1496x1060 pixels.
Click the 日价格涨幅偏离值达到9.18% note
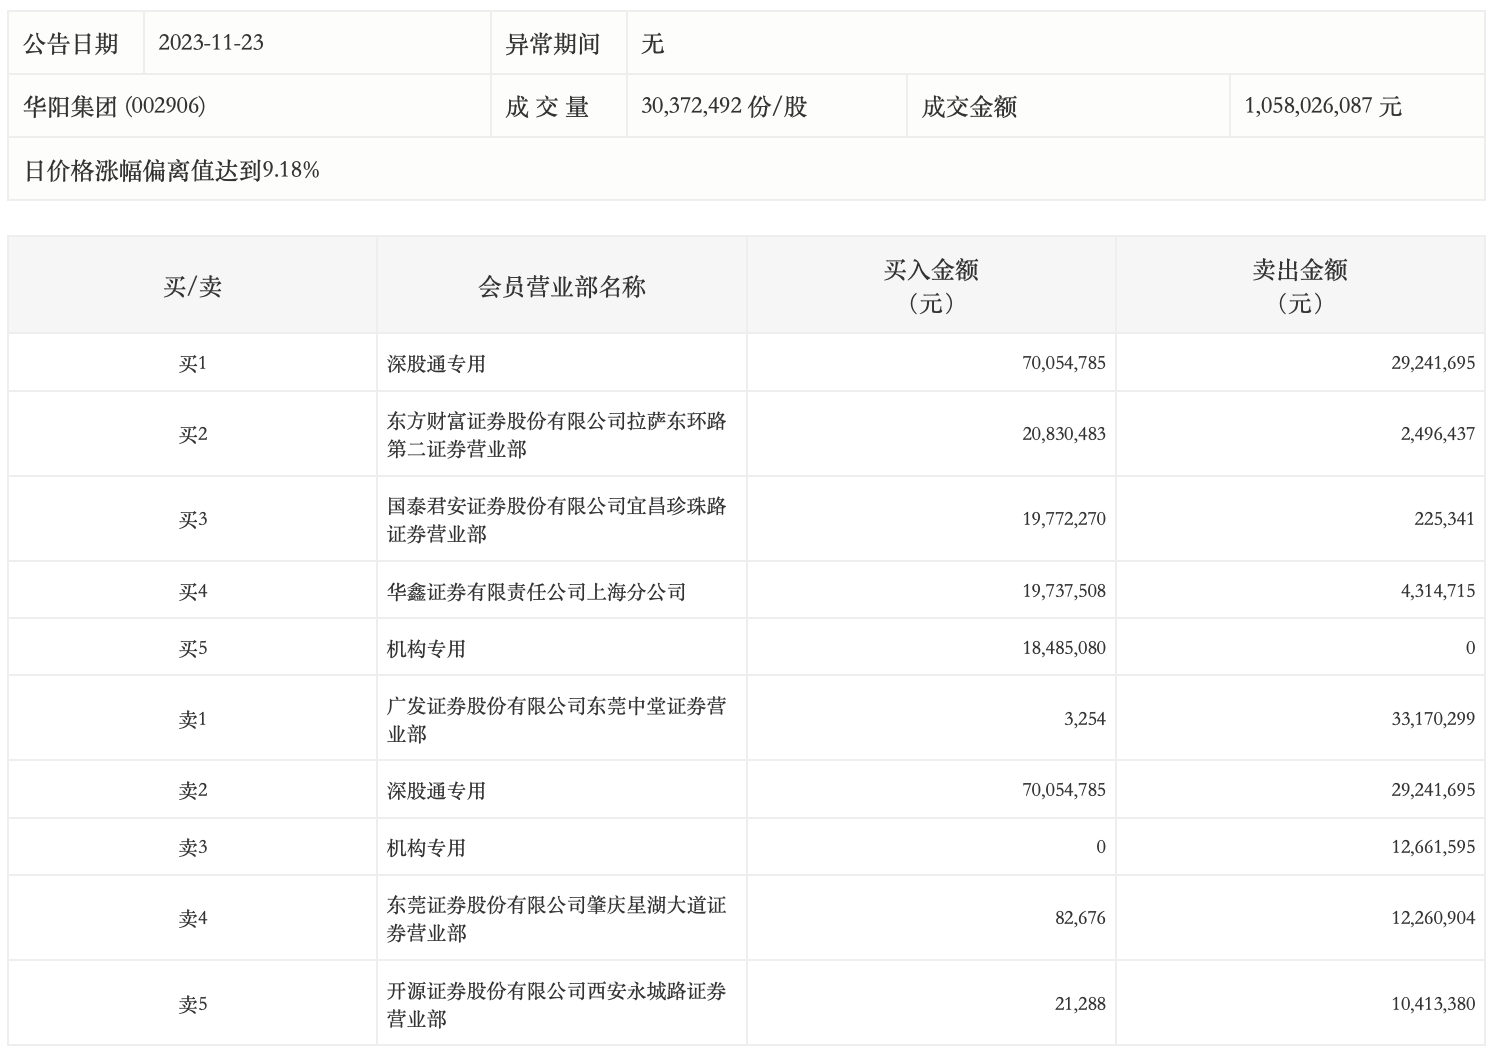tap(171, 170)
